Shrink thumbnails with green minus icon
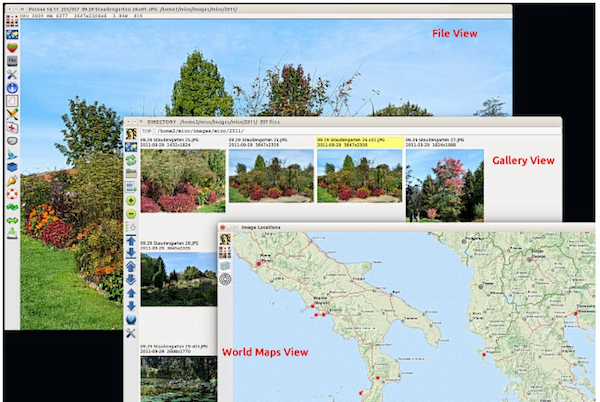The width and height of the screenshot is (600, 402). (x=131, y=213)
